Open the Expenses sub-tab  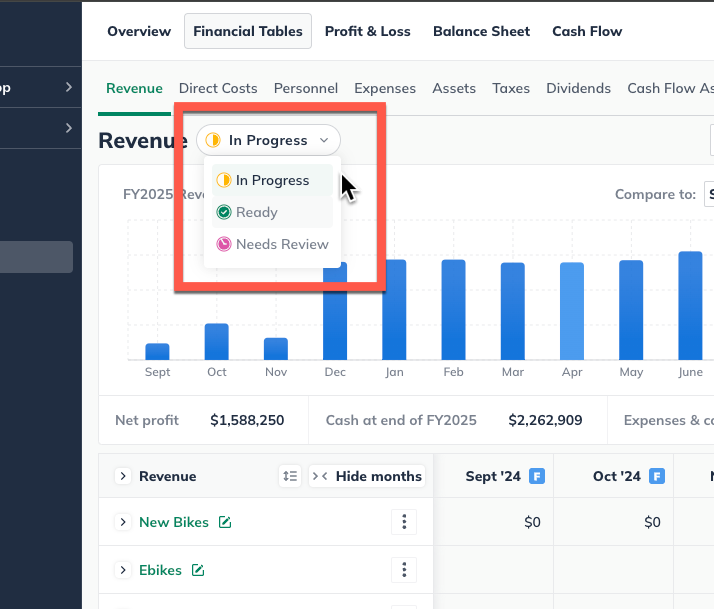point(385,88)
